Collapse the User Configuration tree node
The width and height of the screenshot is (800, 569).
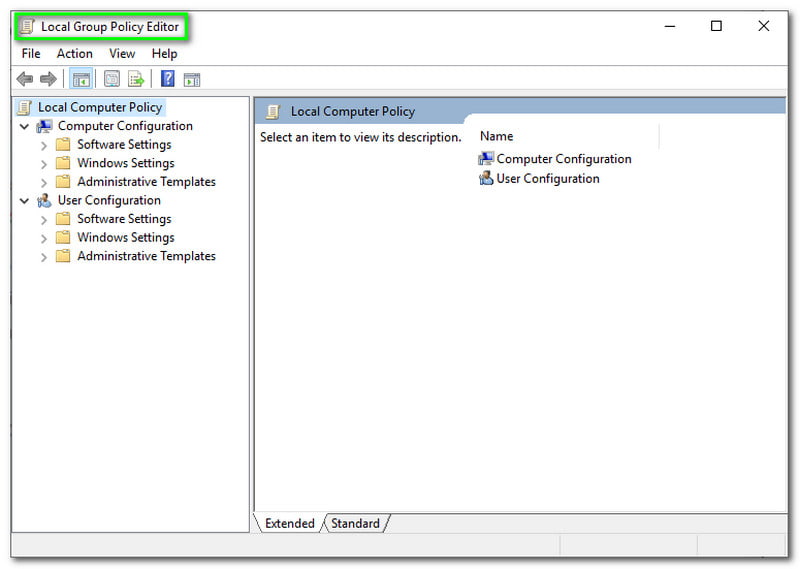(x=25, y=201)
